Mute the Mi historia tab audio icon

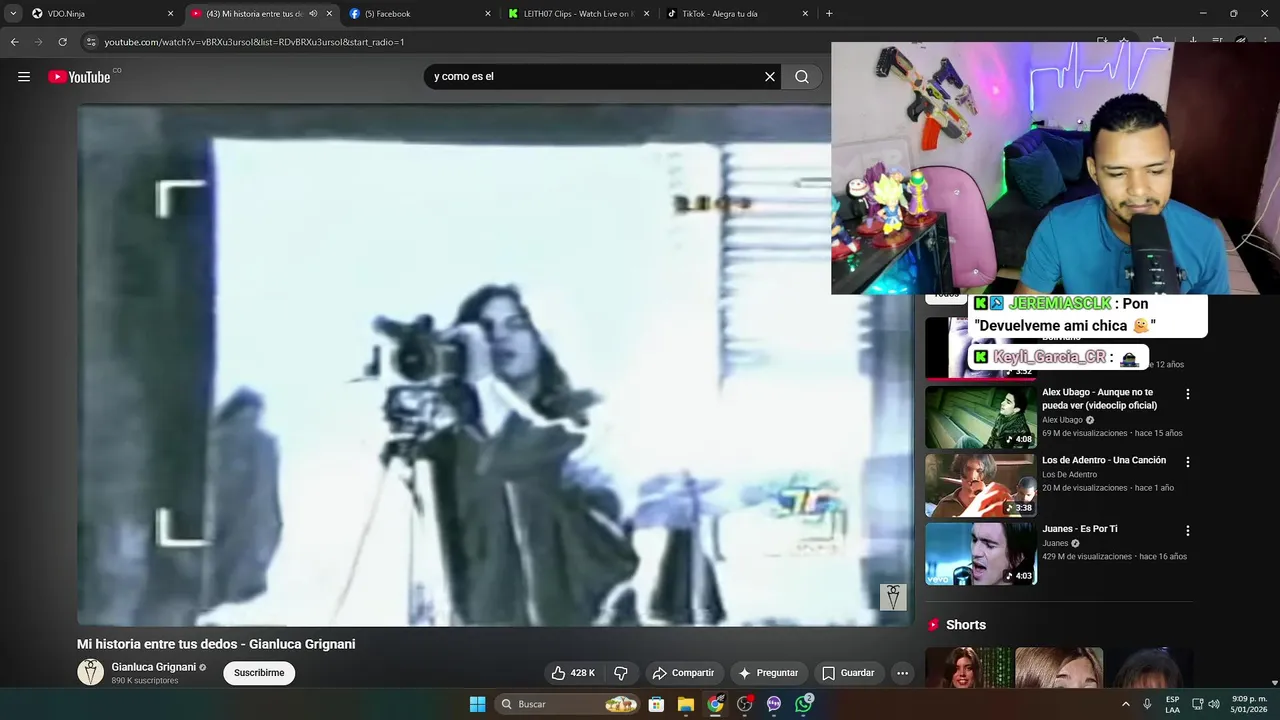313,14
